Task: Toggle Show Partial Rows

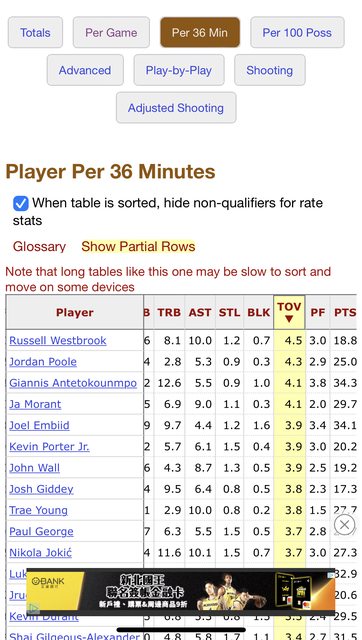Action: [x=138, y=247]
